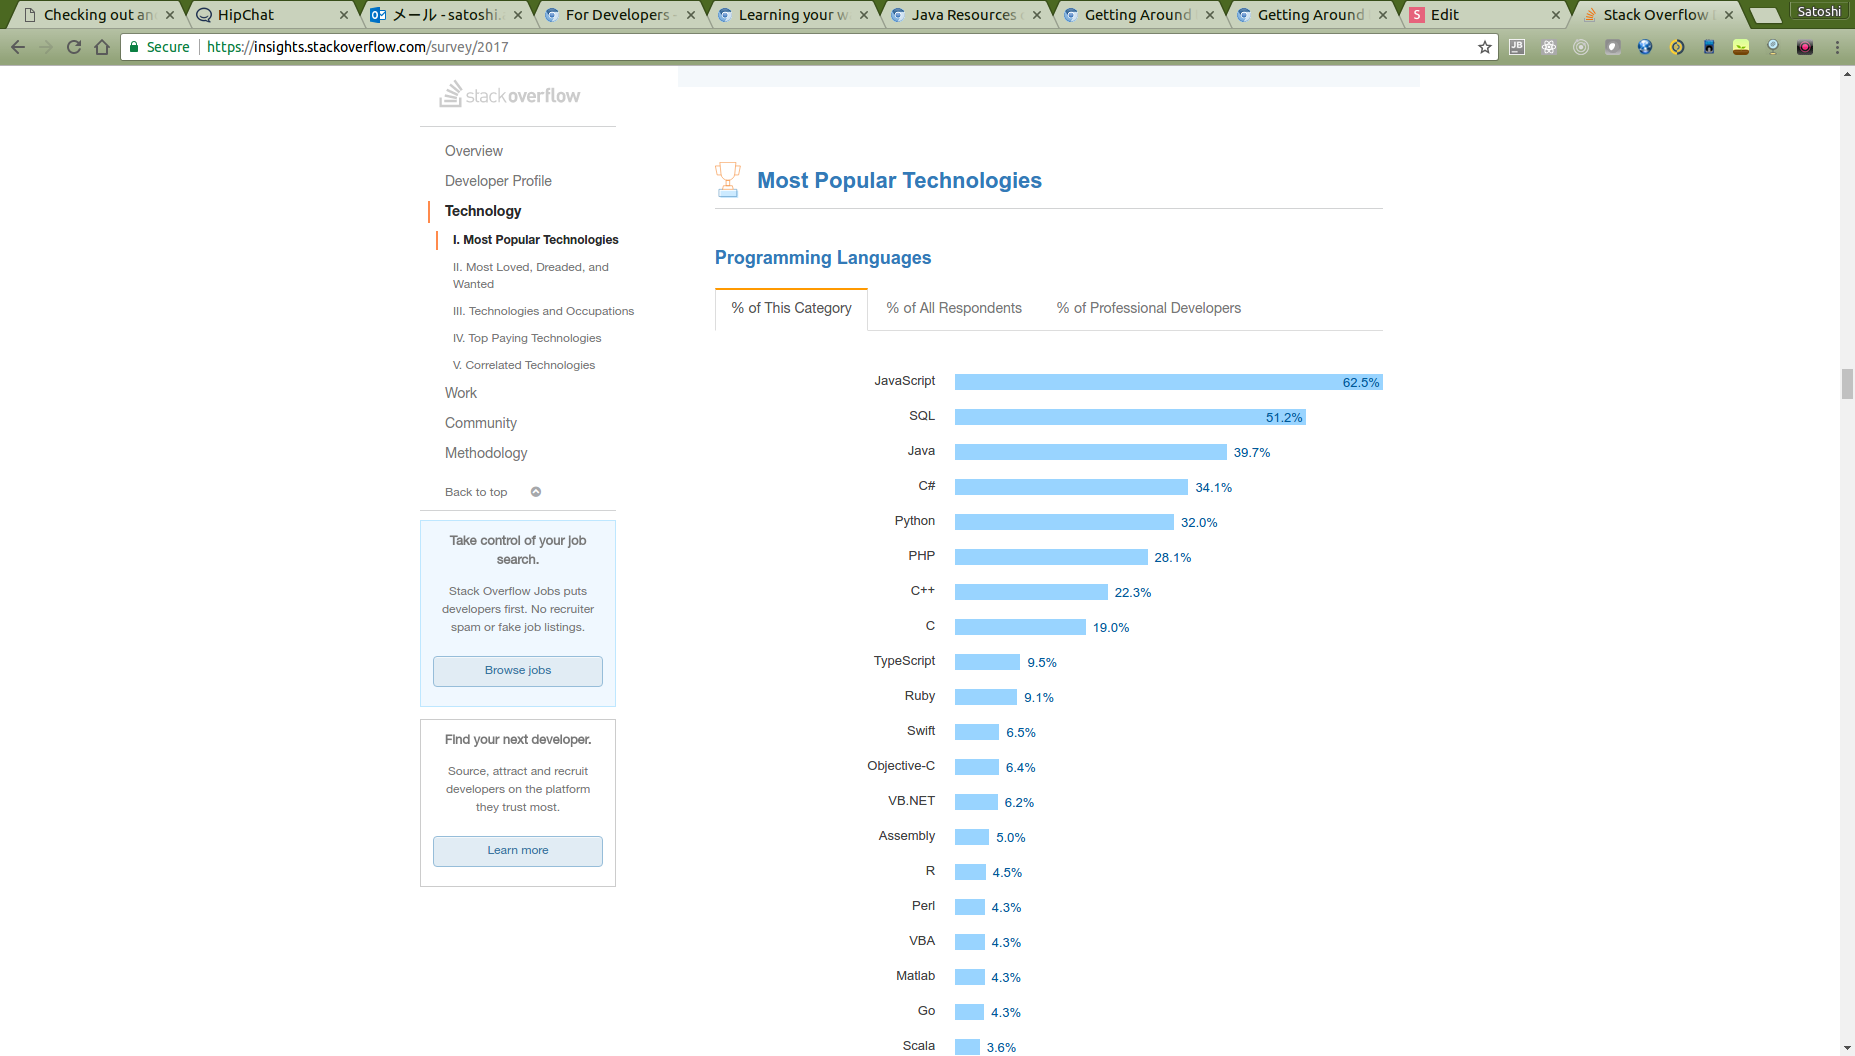This screenshot has height=1056, width=1855.
Task: Close the Edit tab
Action: 1556,15
